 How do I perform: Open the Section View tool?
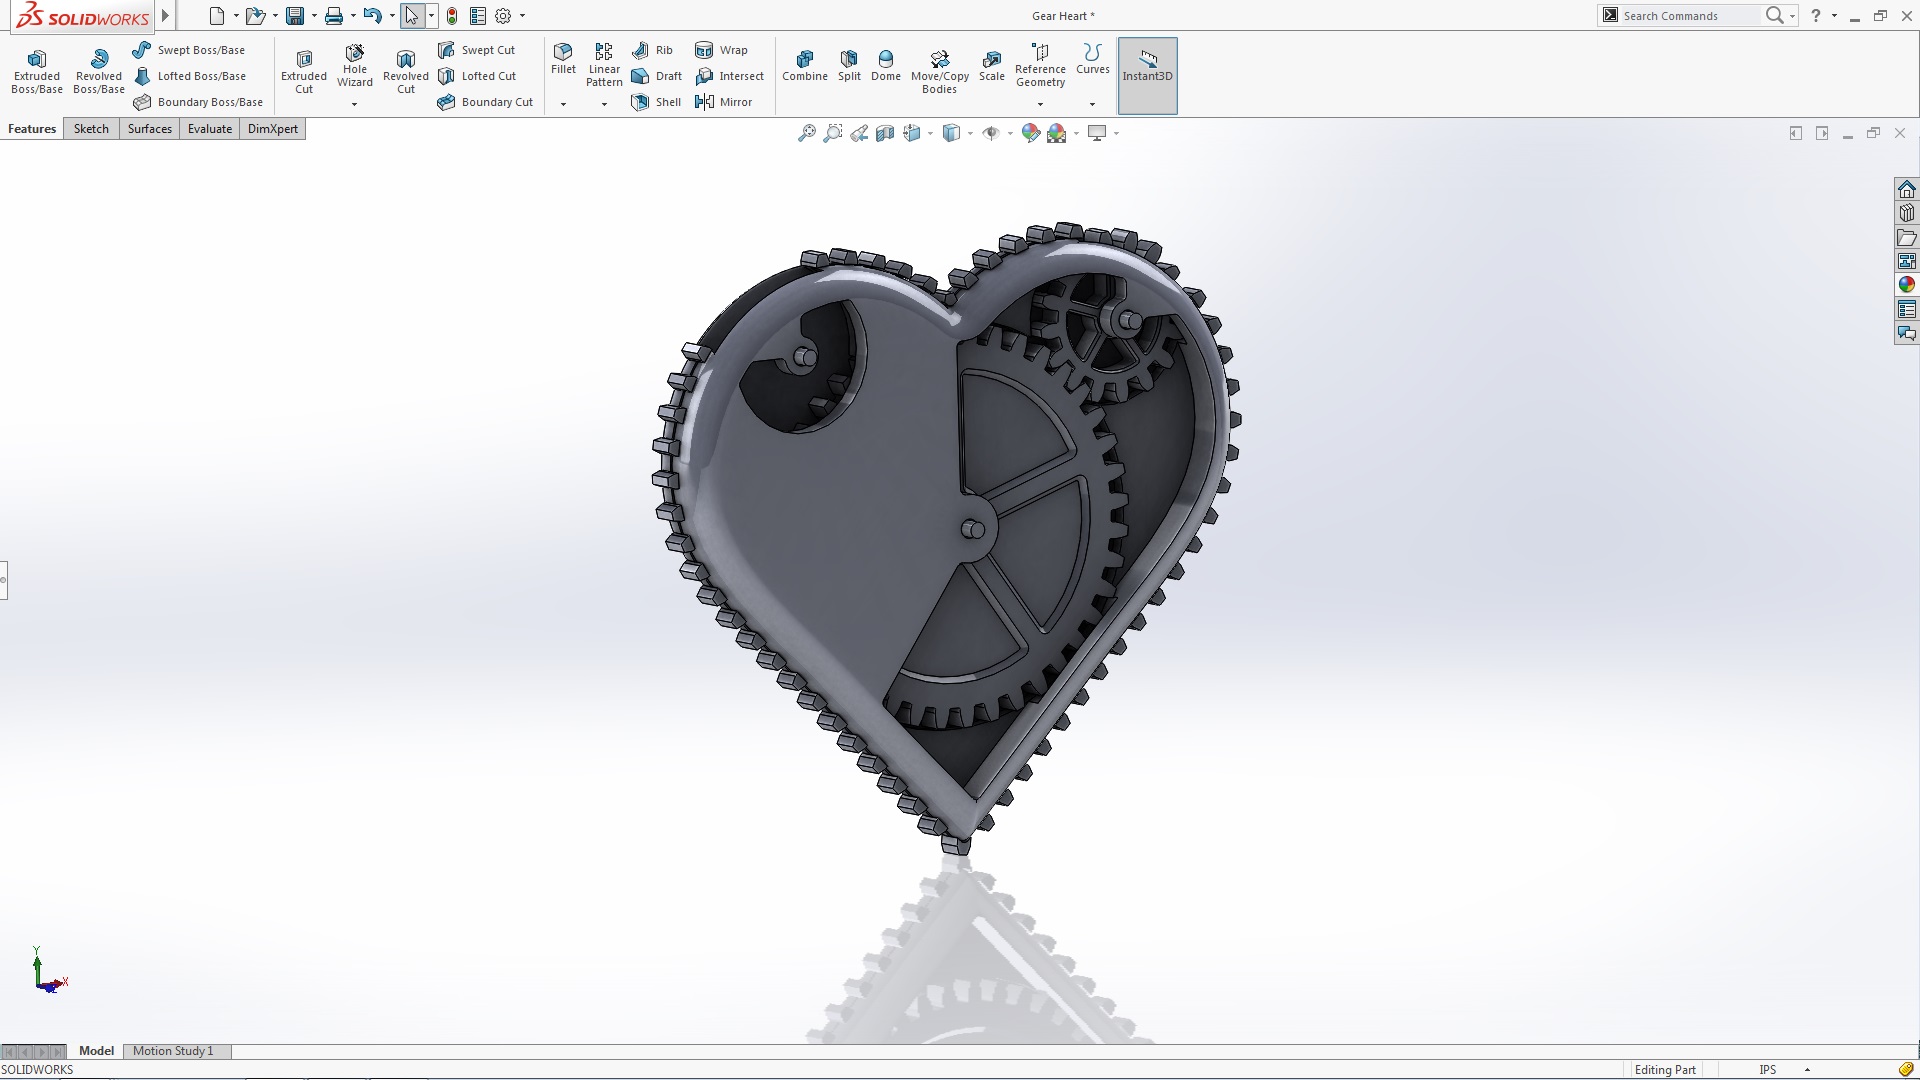pos(885,132)
